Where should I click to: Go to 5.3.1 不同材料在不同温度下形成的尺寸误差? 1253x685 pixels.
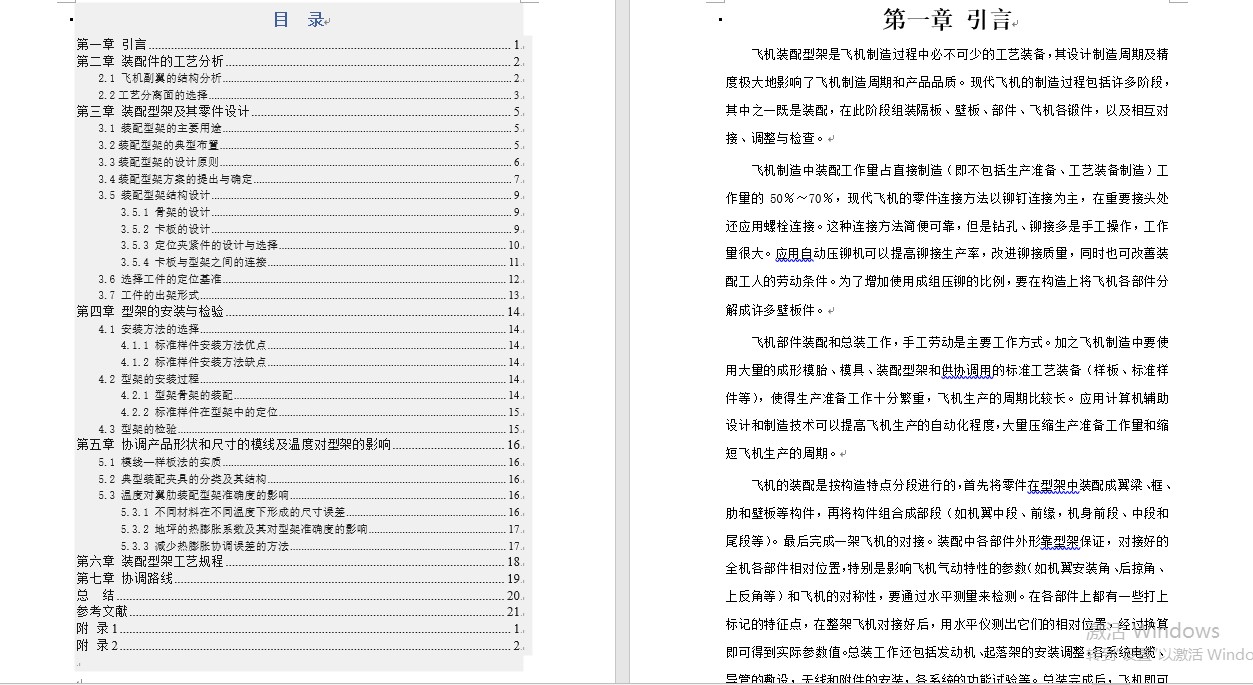(321, 512)
